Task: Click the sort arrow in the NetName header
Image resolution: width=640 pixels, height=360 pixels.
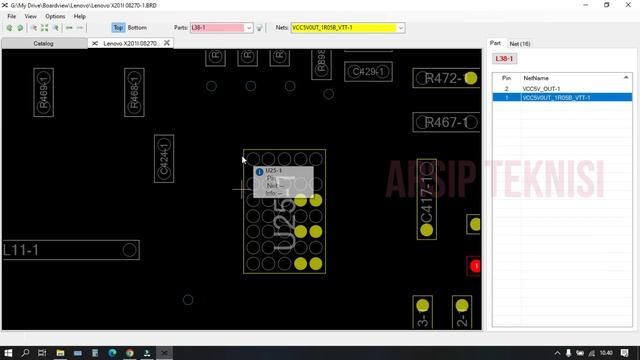Action: tap(626, 78)
